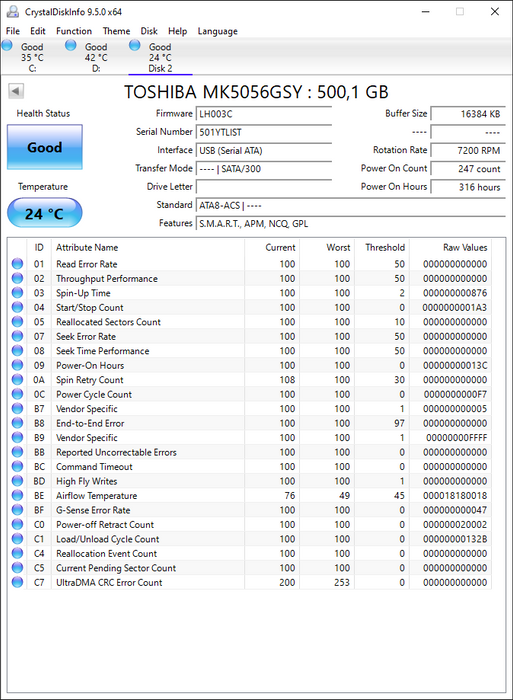
Task: Select the Spin Retry Count current value 108
Action: [x=287, y=379]
